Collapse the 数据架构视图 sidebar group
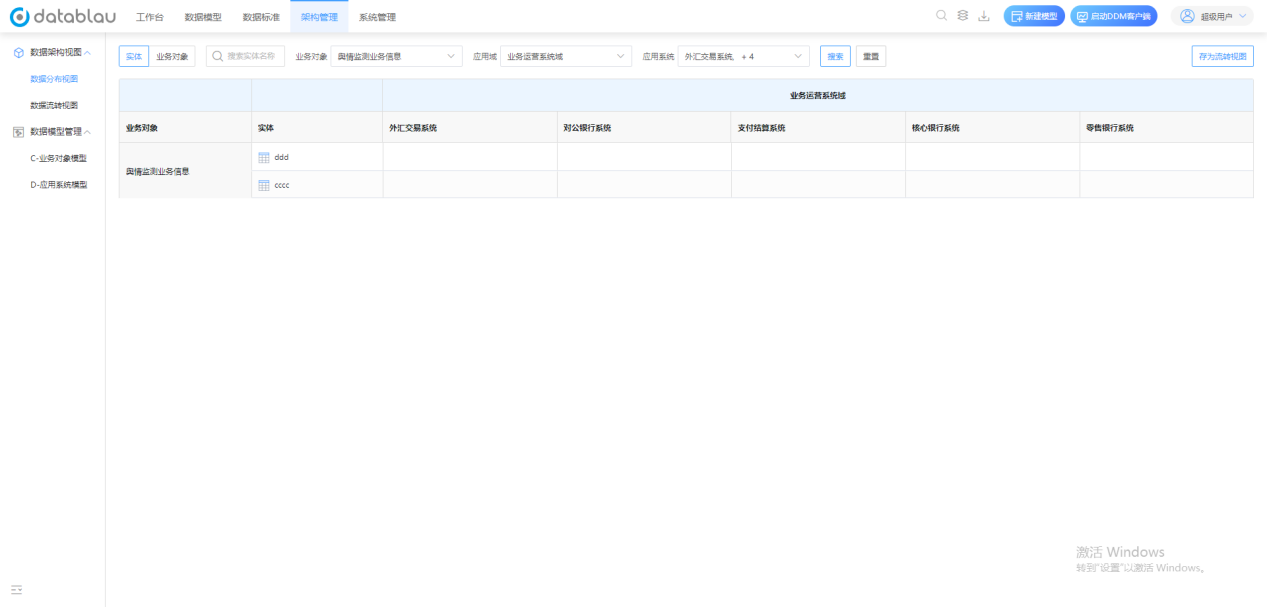This screenshot has height=607, width=1267. coord(87,52)
